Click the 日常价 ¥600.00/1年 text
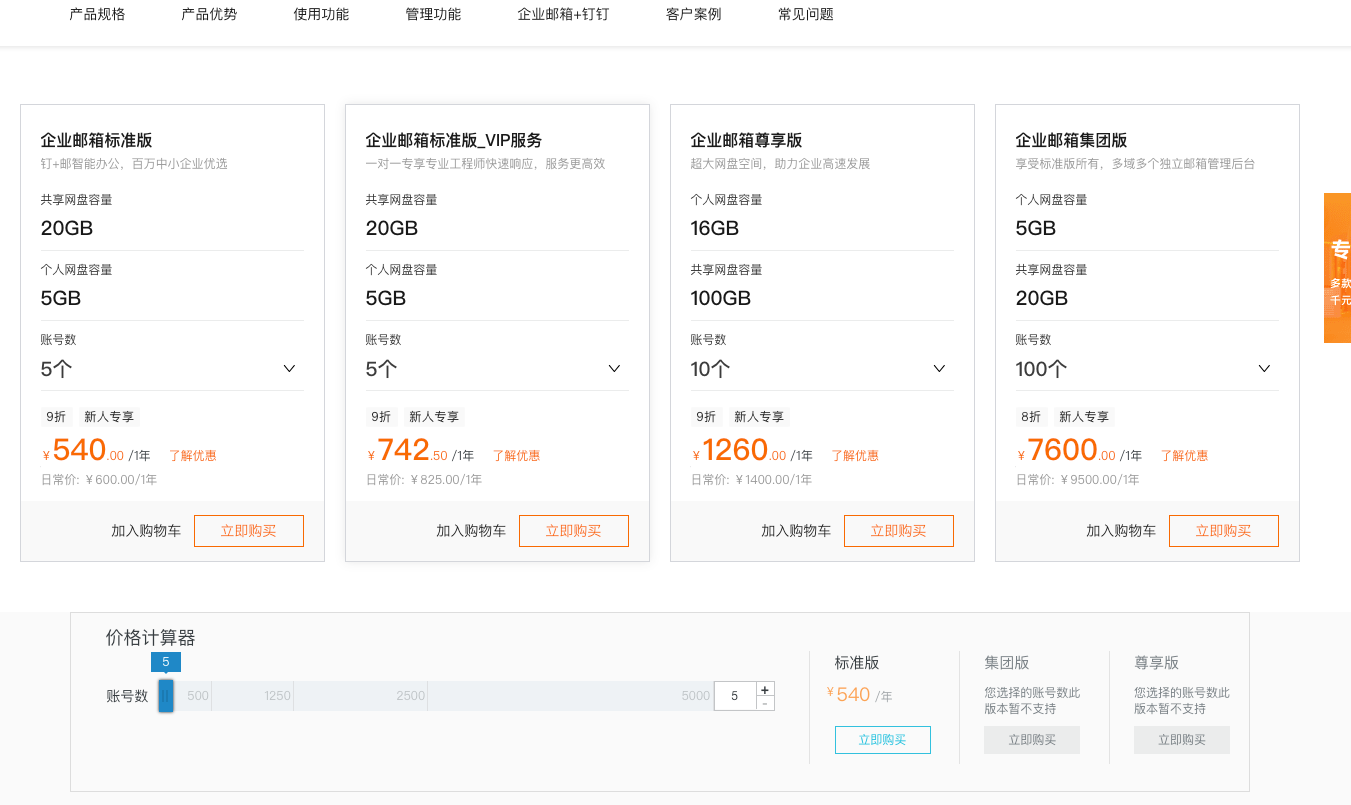1351x805 pixels. (99, 480)
